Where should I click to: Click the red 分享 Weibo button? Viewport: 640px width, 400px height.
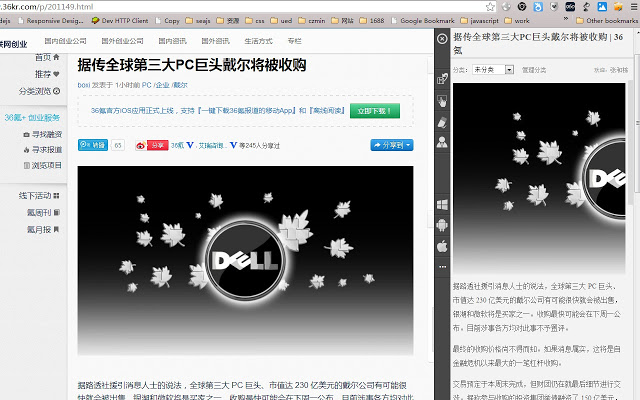click(x=157, y=145)
